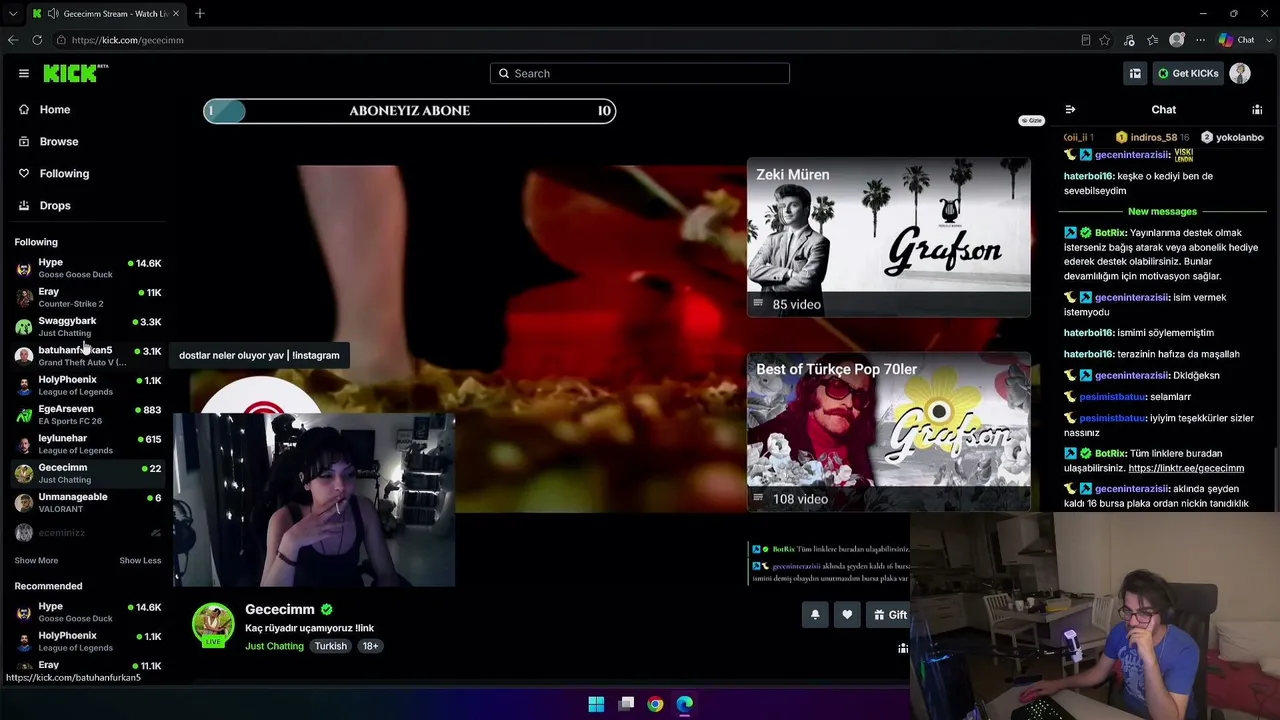Viewport: 1280px width, 720px height.
Task: Open the browser reading view icon
Action: pos(1086,40)
